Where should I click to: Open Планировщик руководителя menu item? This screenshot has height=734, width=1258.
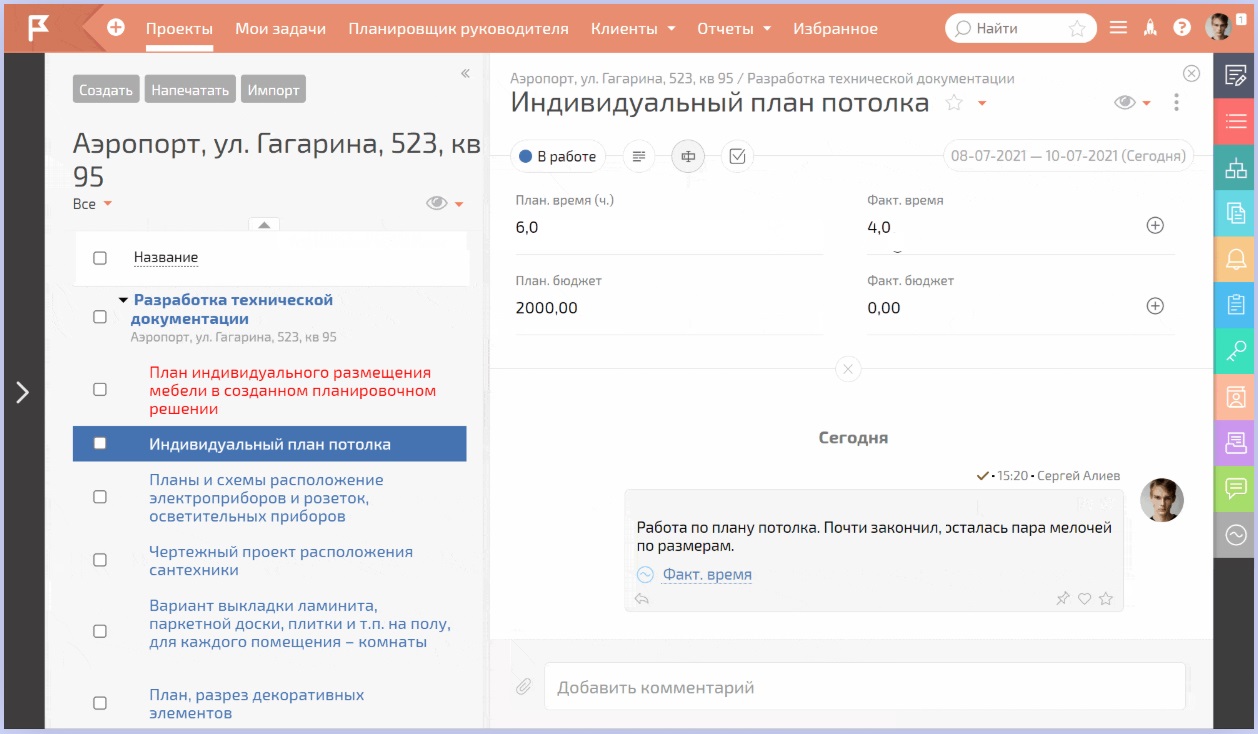pos(458,29)
